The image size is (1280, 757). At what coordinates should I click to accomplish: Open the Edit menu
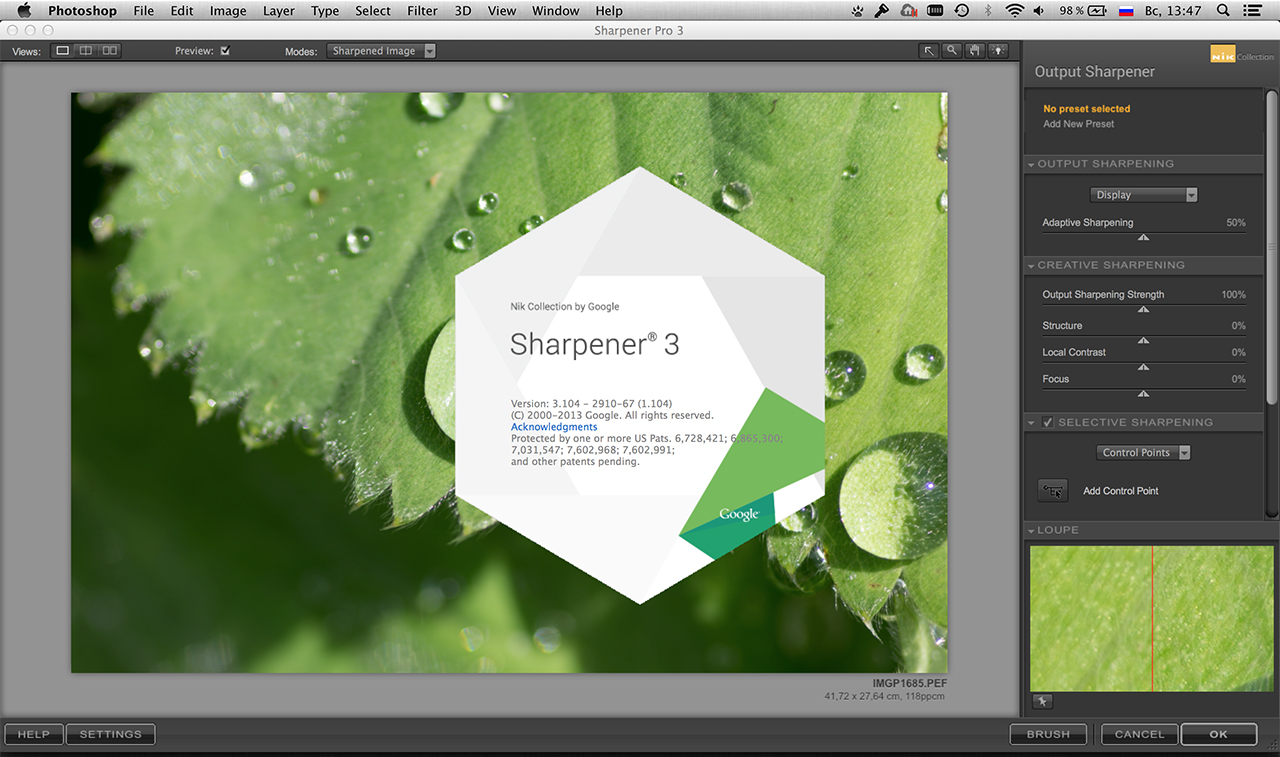(x=182, y=11)
